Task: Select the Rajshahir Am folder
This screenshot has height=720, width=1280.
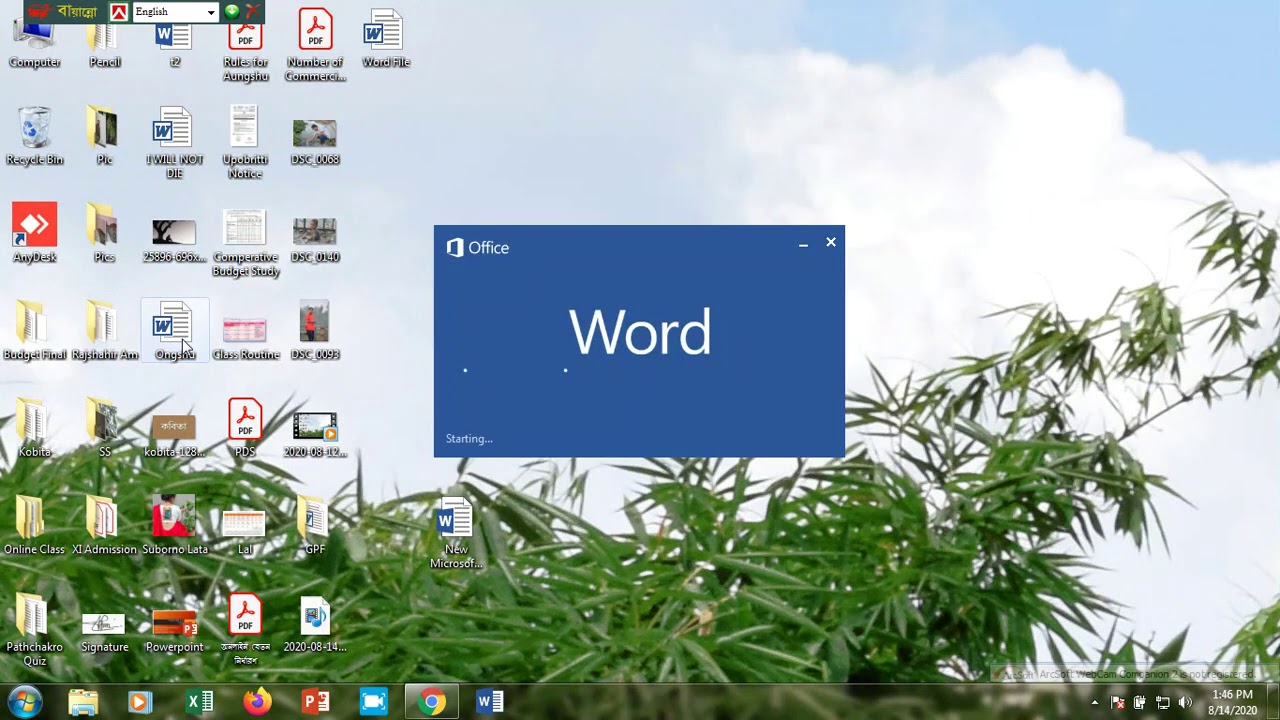Action: coord(104,330)
